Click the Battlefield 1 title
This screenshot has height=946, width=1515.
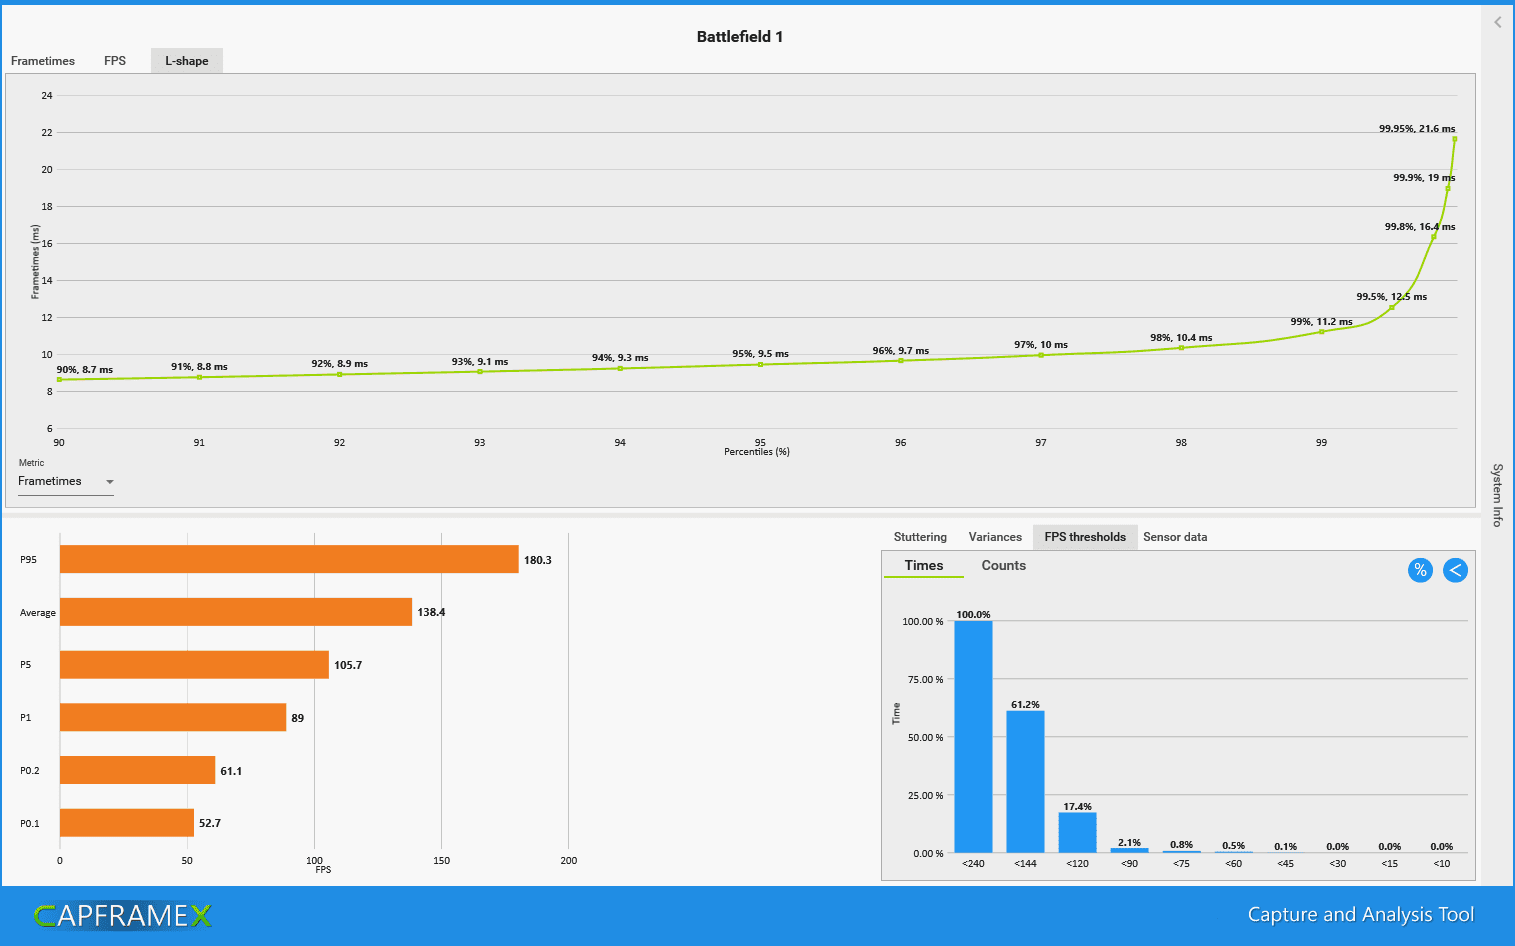click(x=740, y=37)
